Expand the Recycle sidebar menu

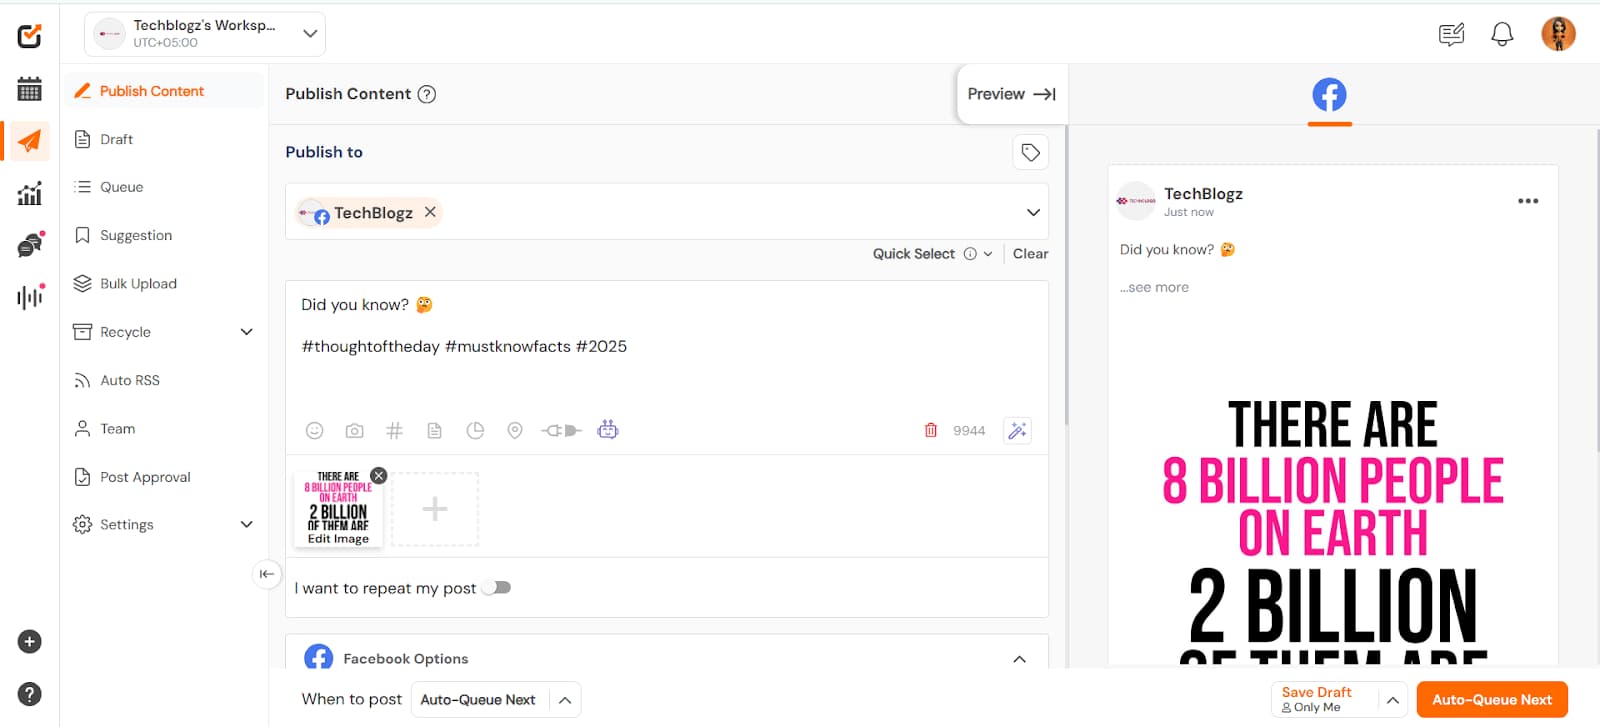[246, 332]
